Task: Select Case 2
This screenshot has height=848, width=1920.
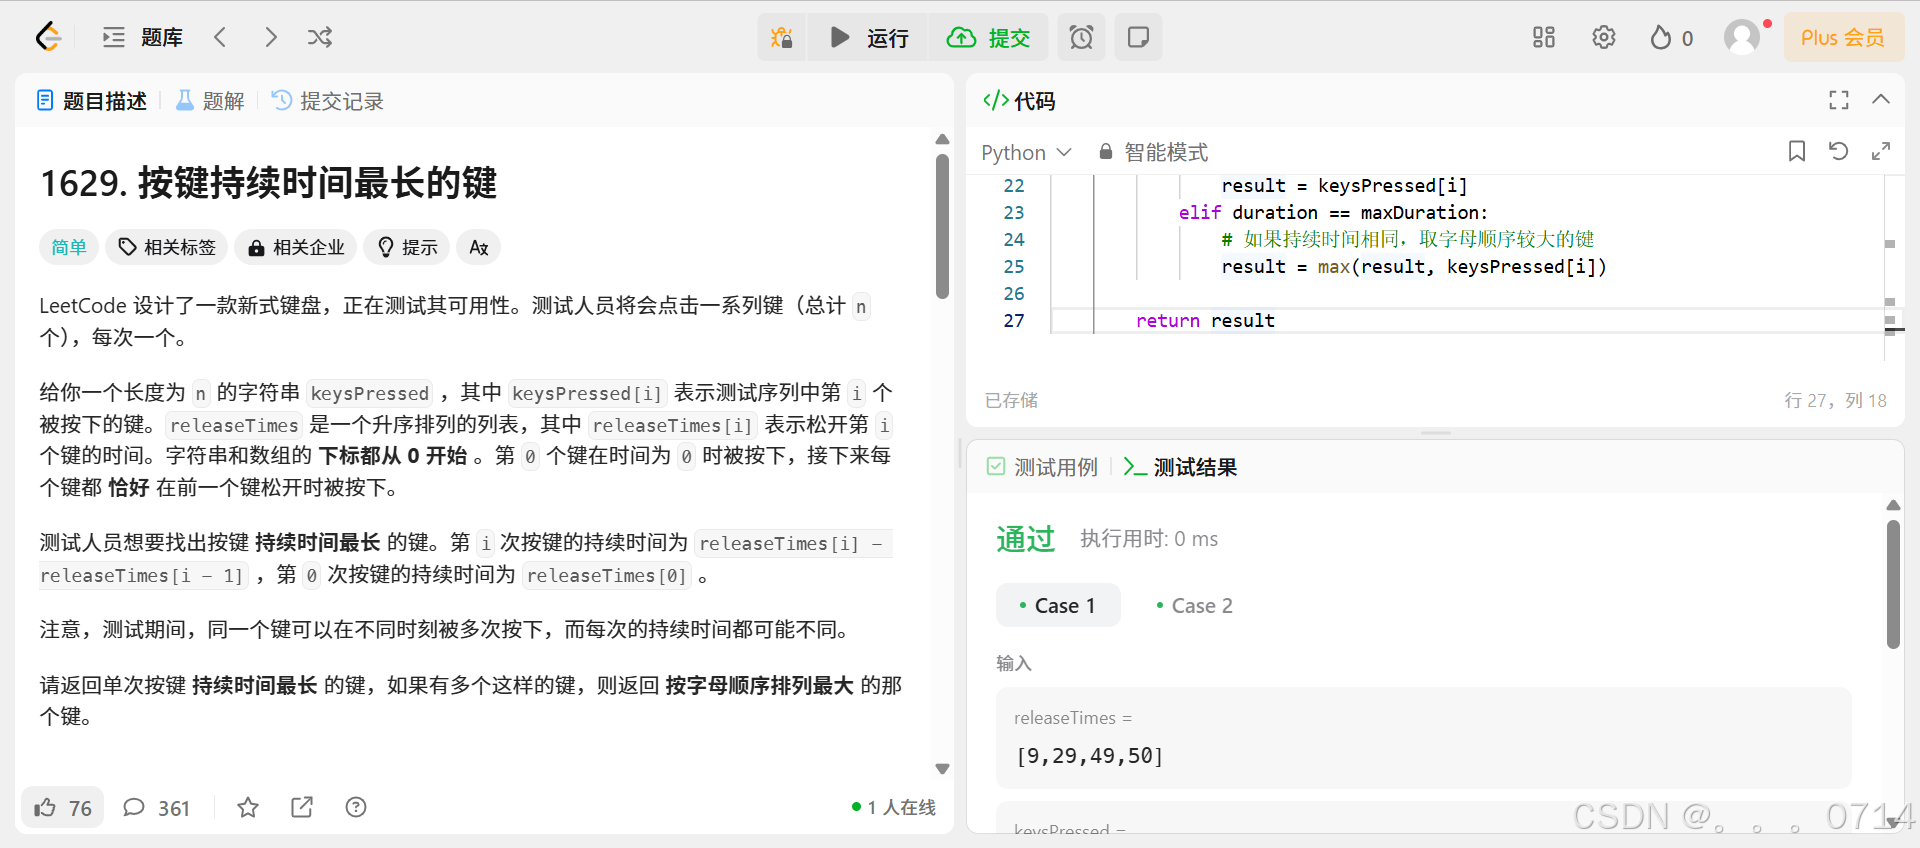Action: [x=1194, y=606]
